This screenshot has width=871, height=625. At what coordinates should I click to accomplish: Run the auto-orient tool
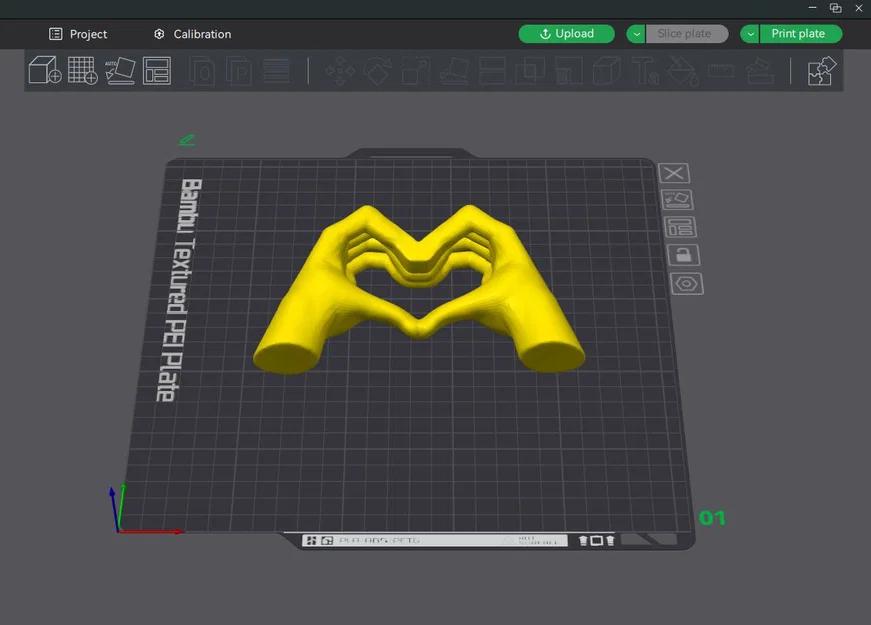[x=120, y=70]
